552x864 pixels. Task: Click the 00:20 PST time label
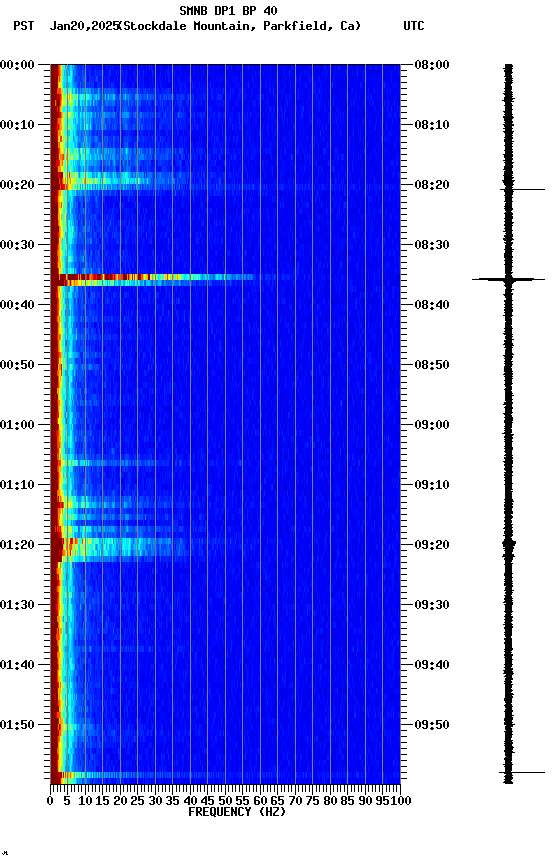17,185
